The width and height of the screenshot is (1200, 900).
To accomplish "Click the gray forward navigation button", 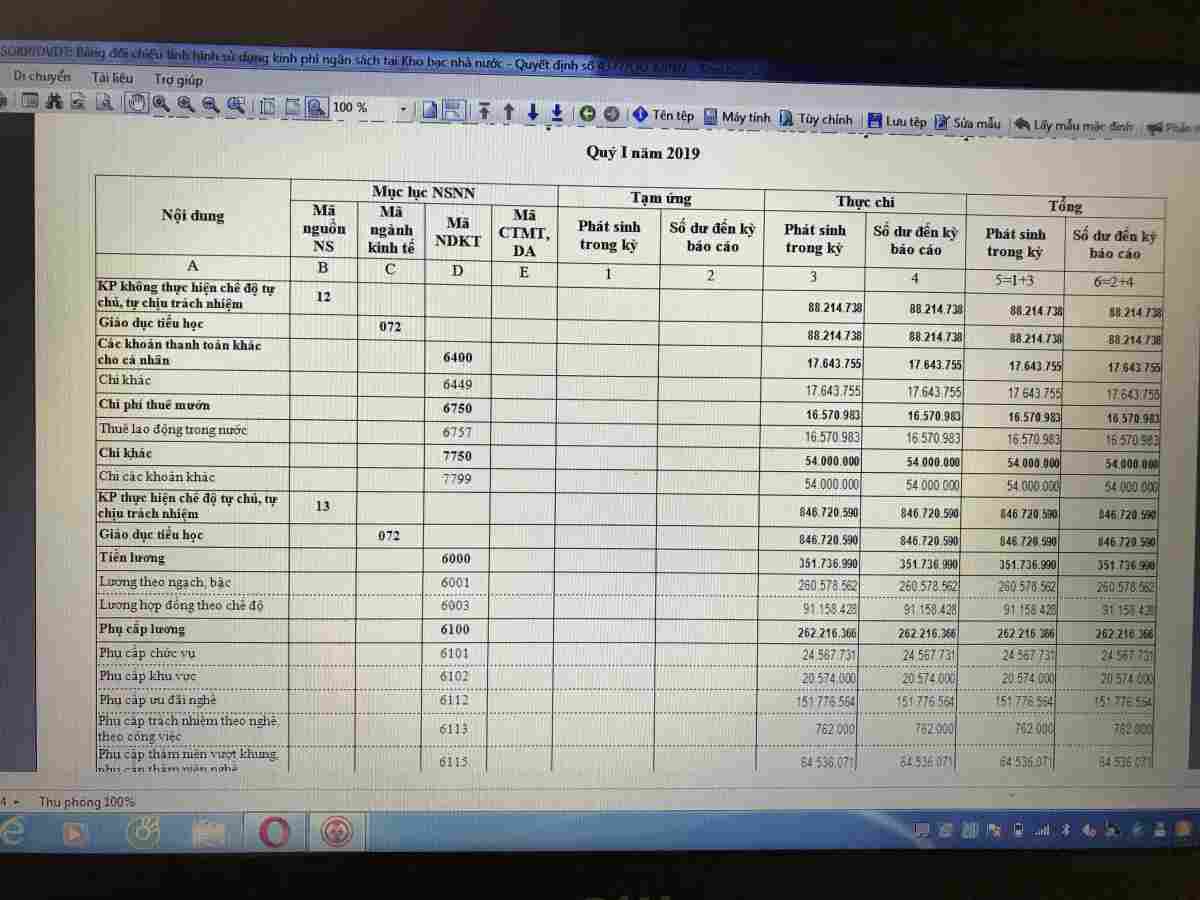I will coord(611,115).
